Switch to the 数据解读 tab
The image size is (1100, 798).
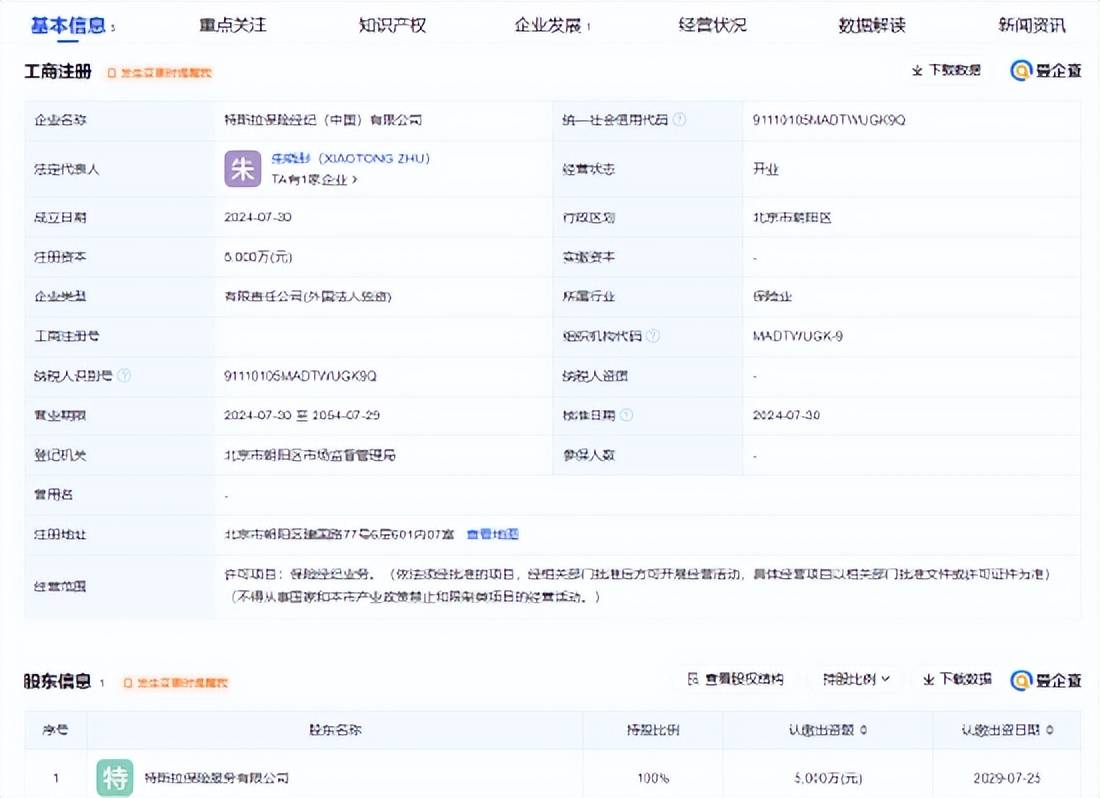coord(872,26)
